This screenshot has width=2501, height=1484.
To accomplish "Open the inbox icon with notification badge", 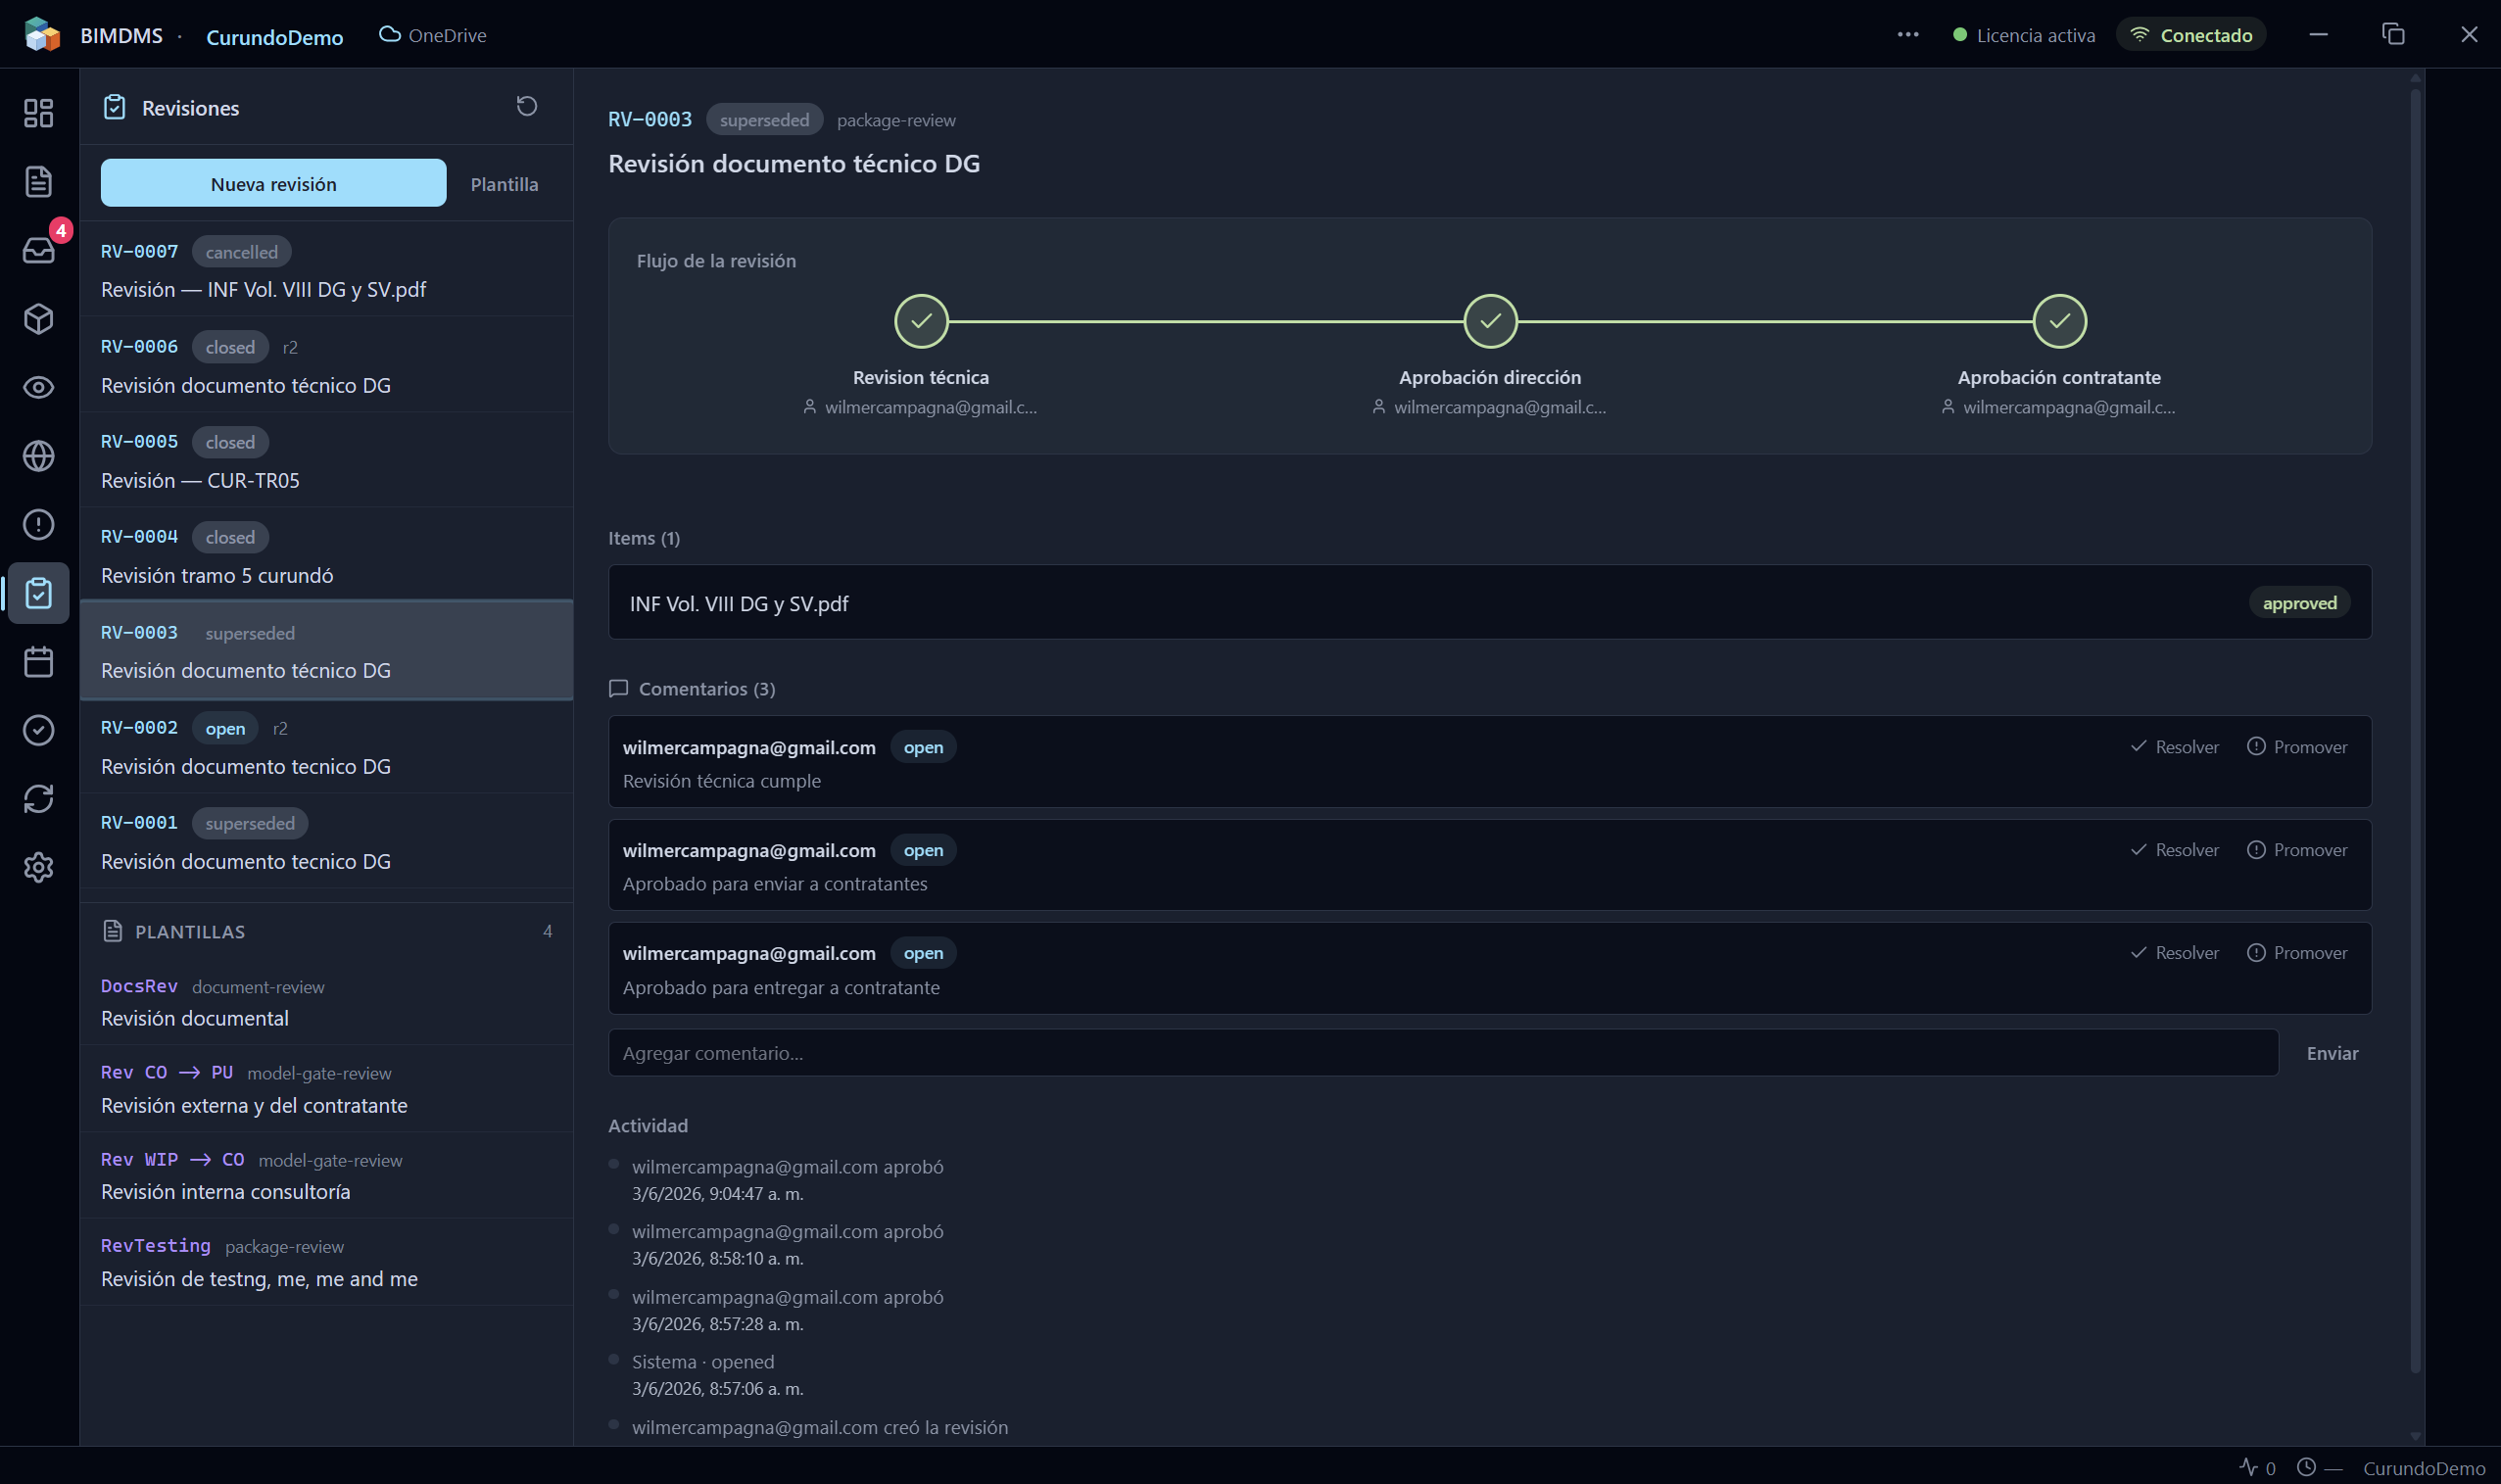I will click(x=38, y=250).
